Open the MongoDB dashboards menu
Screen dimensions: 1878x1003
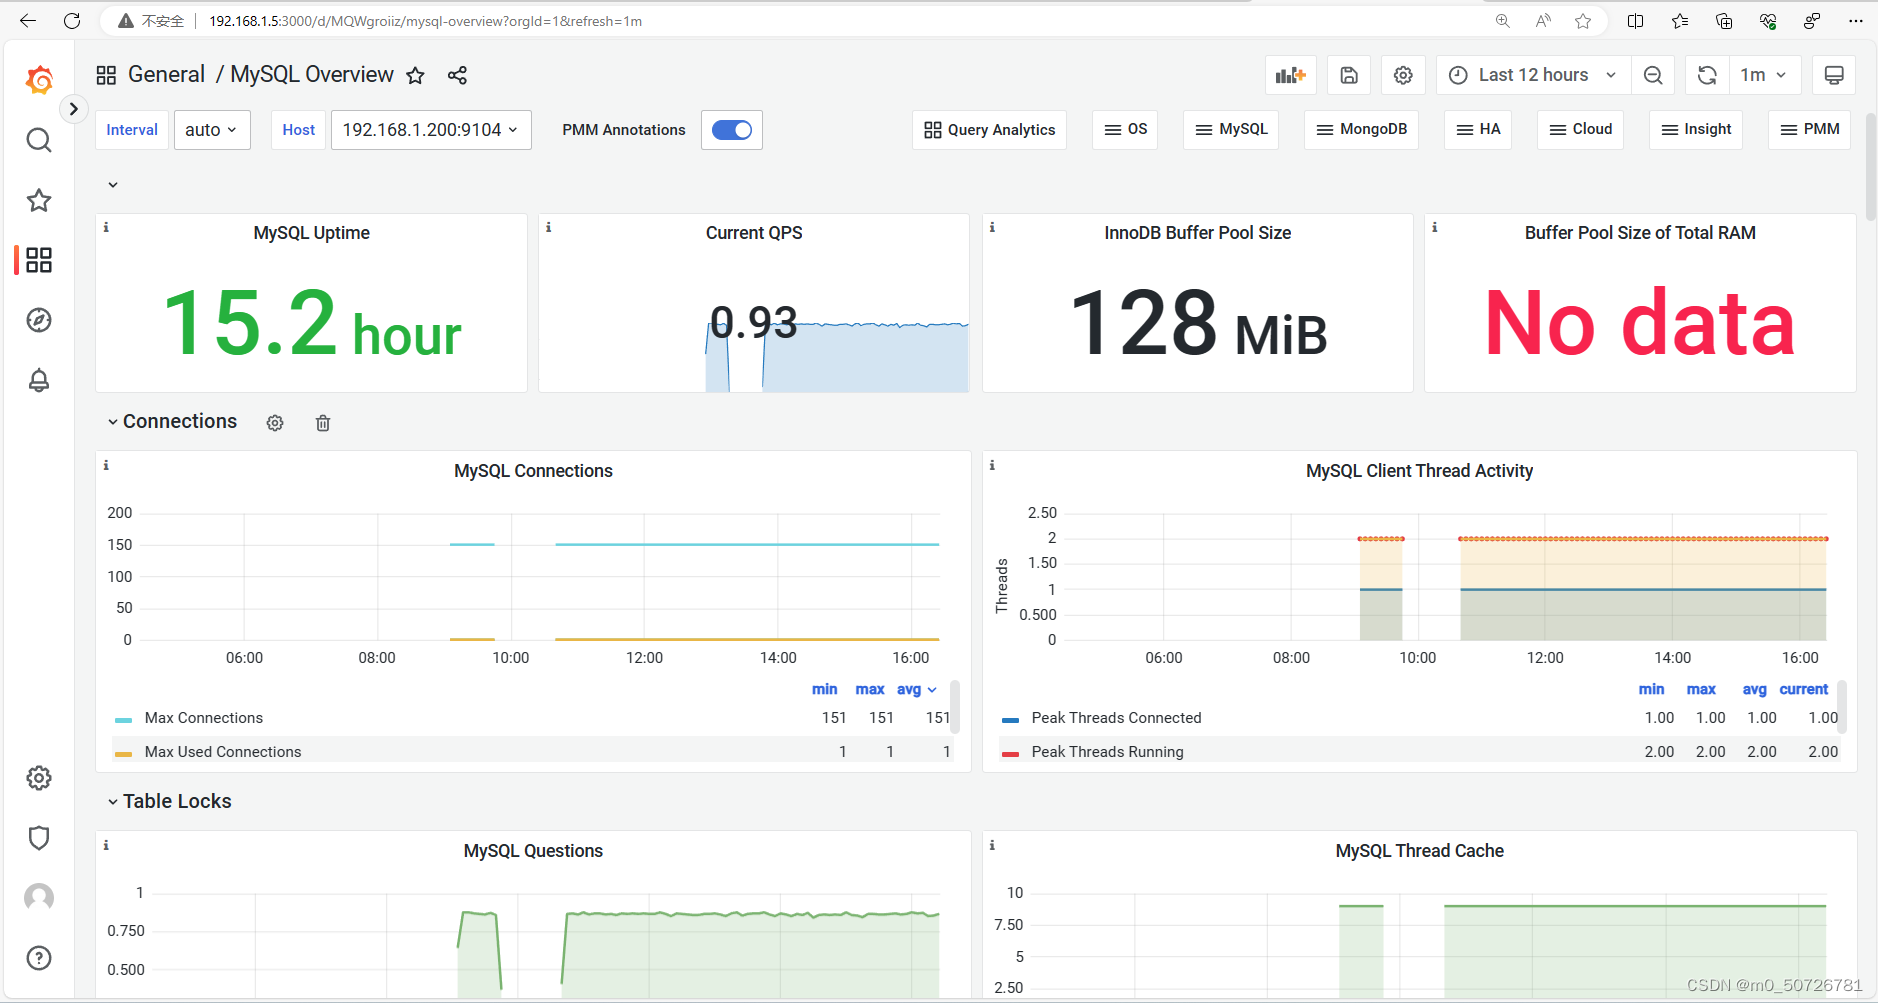pos(1361,130)
